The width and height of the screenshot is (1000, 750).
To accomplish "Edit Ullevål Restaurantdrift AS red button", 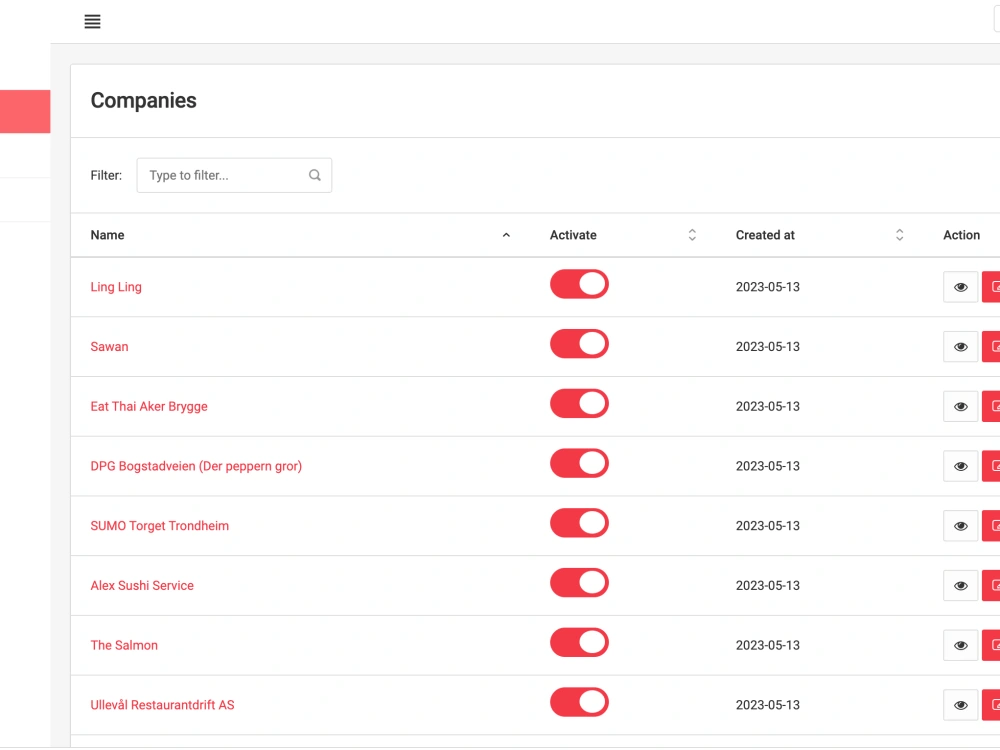I will [x=991, y=705].
